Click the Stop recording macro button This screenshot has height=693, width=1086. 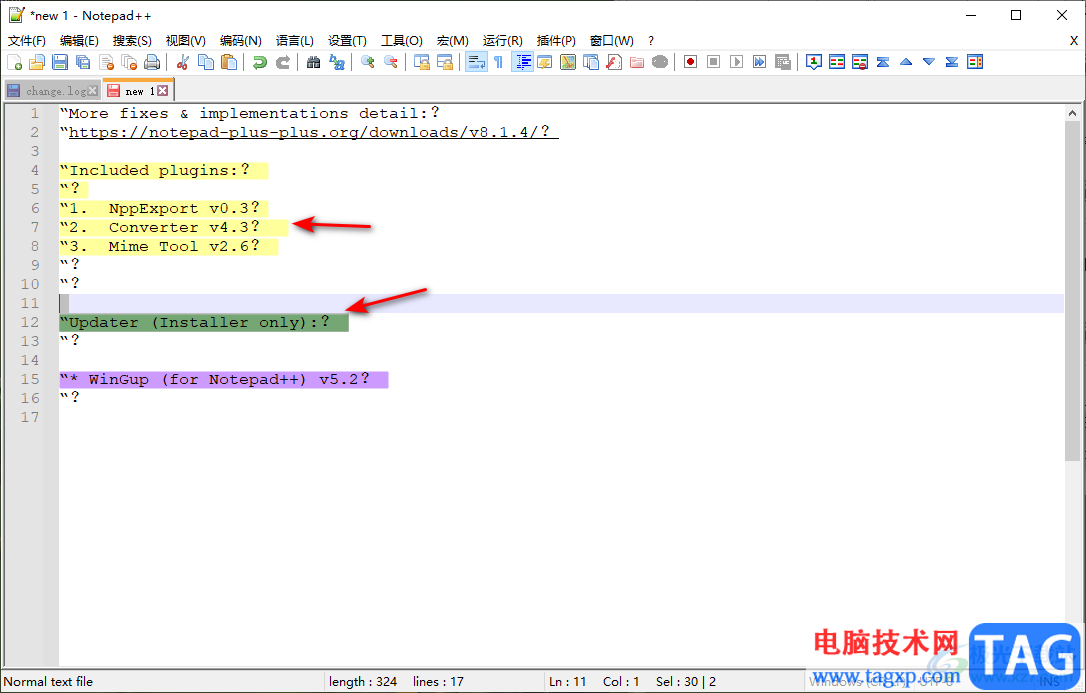713,62
